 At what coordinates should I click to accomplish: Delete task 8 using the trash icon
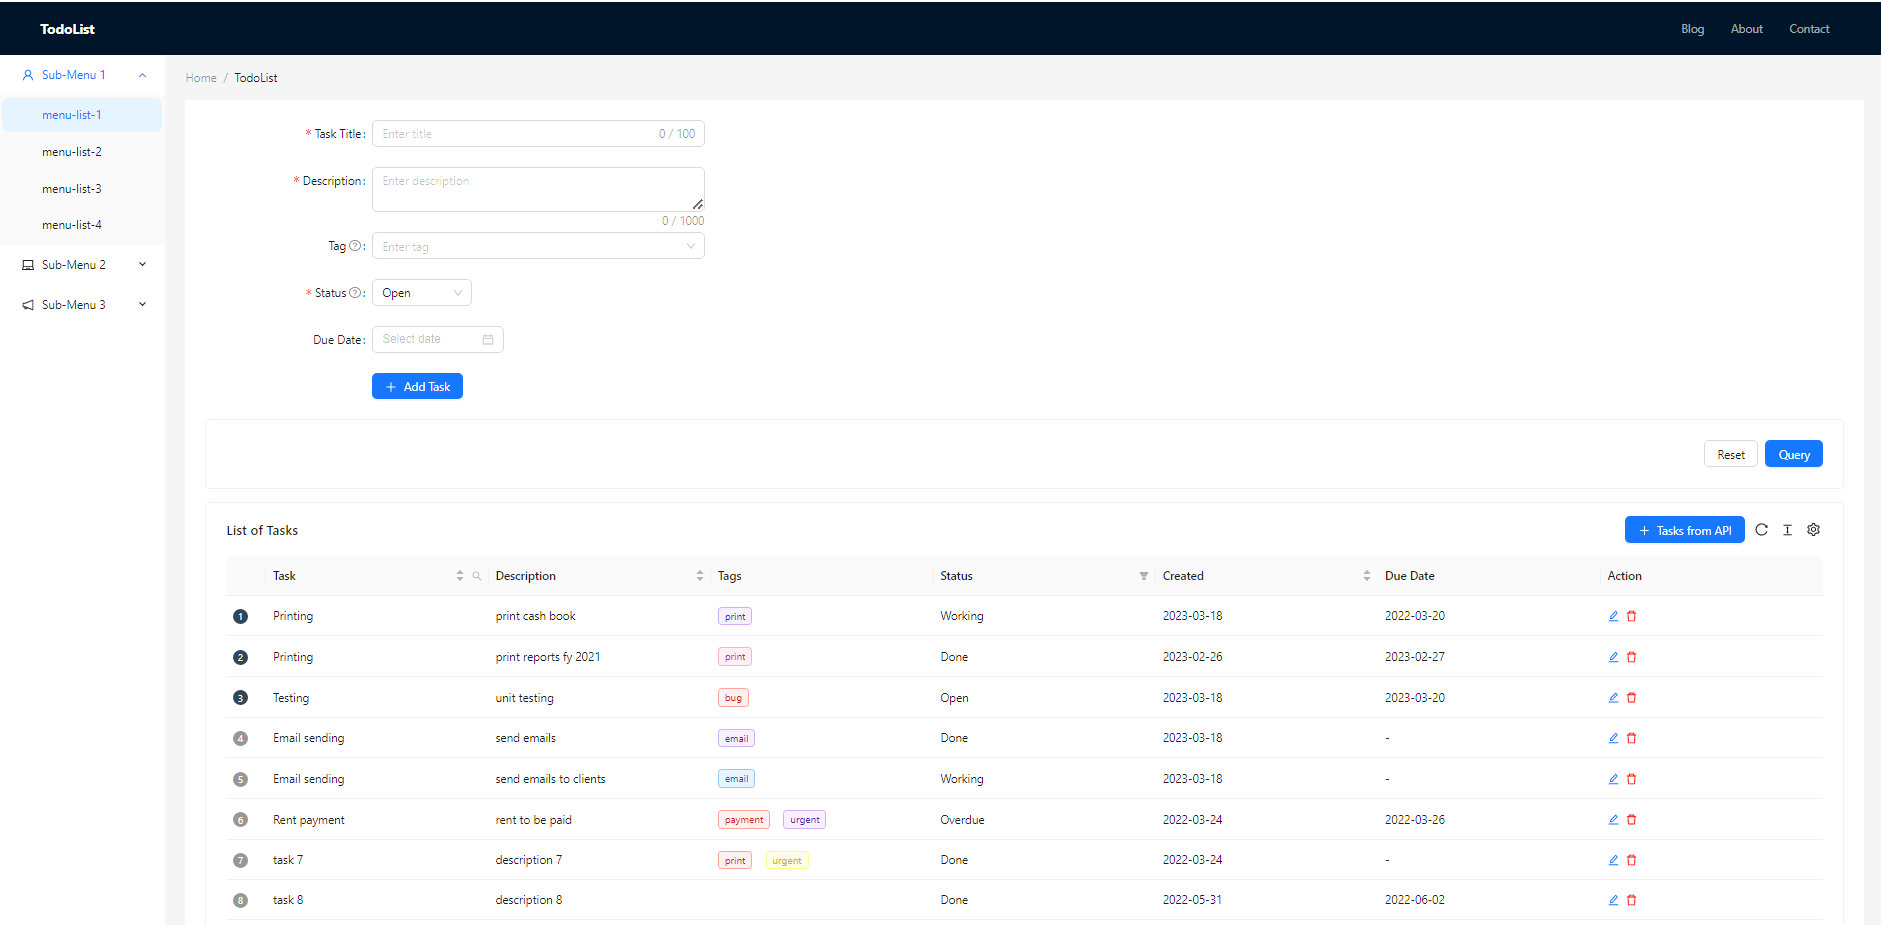1632,899
